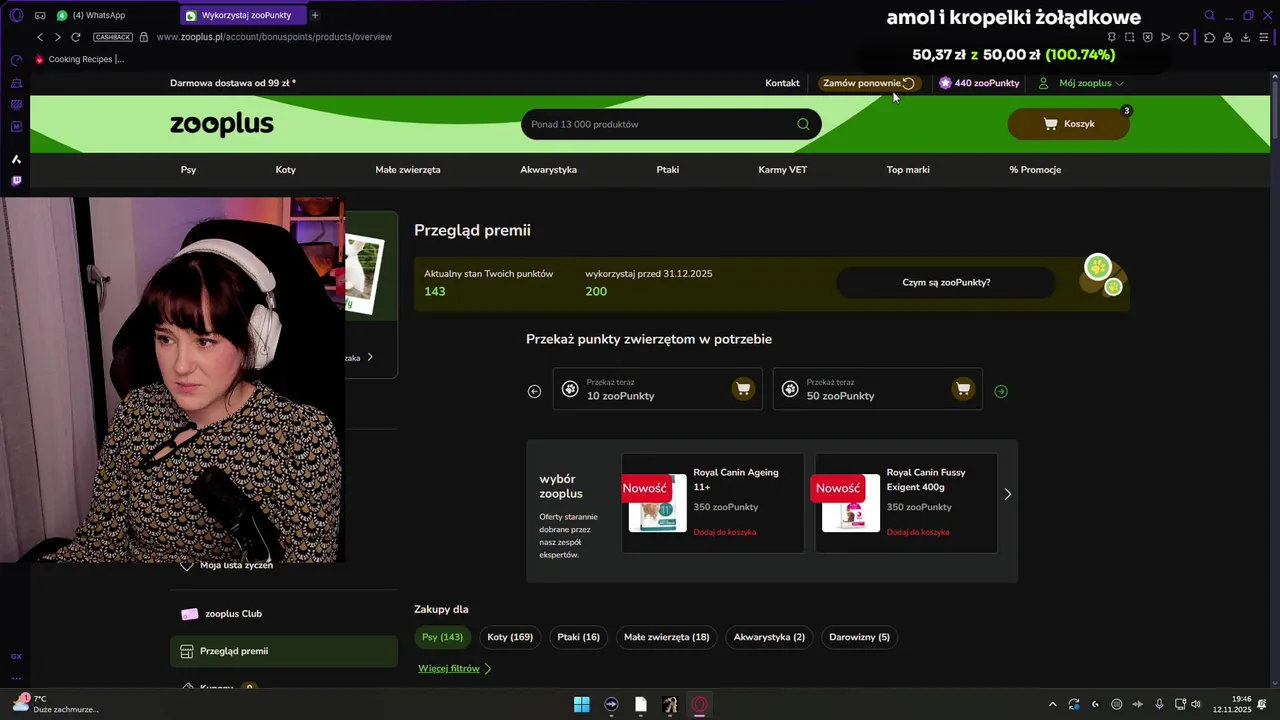This screenshot has height=720, width=1280.
Task: Select the Wykorzystaj zooPunkty tab
Action: tap(242, 15)
